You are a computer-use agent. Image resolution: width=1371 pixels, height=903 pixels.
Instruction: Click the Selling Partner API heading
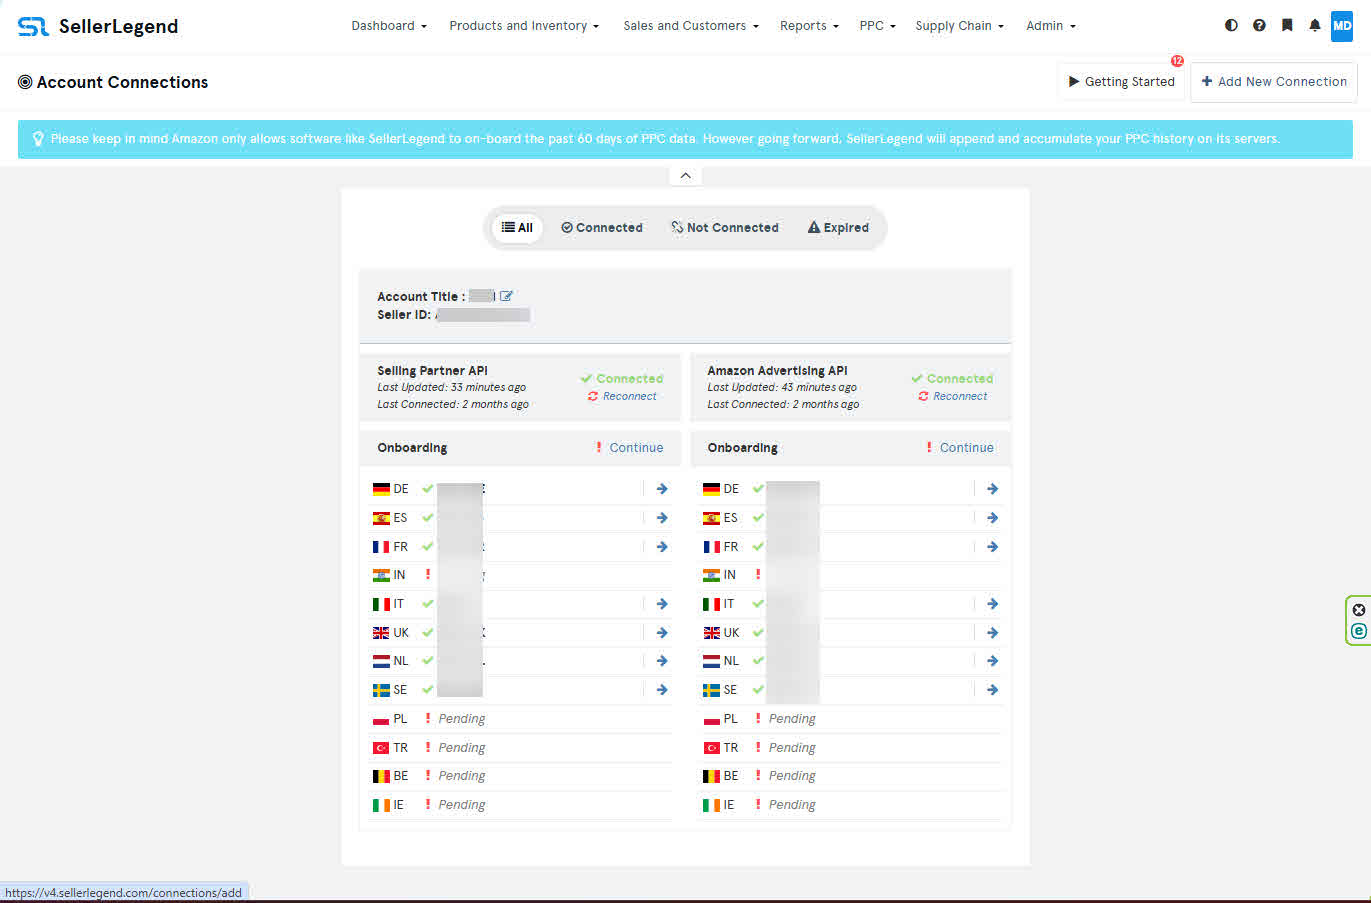(432, 371)
